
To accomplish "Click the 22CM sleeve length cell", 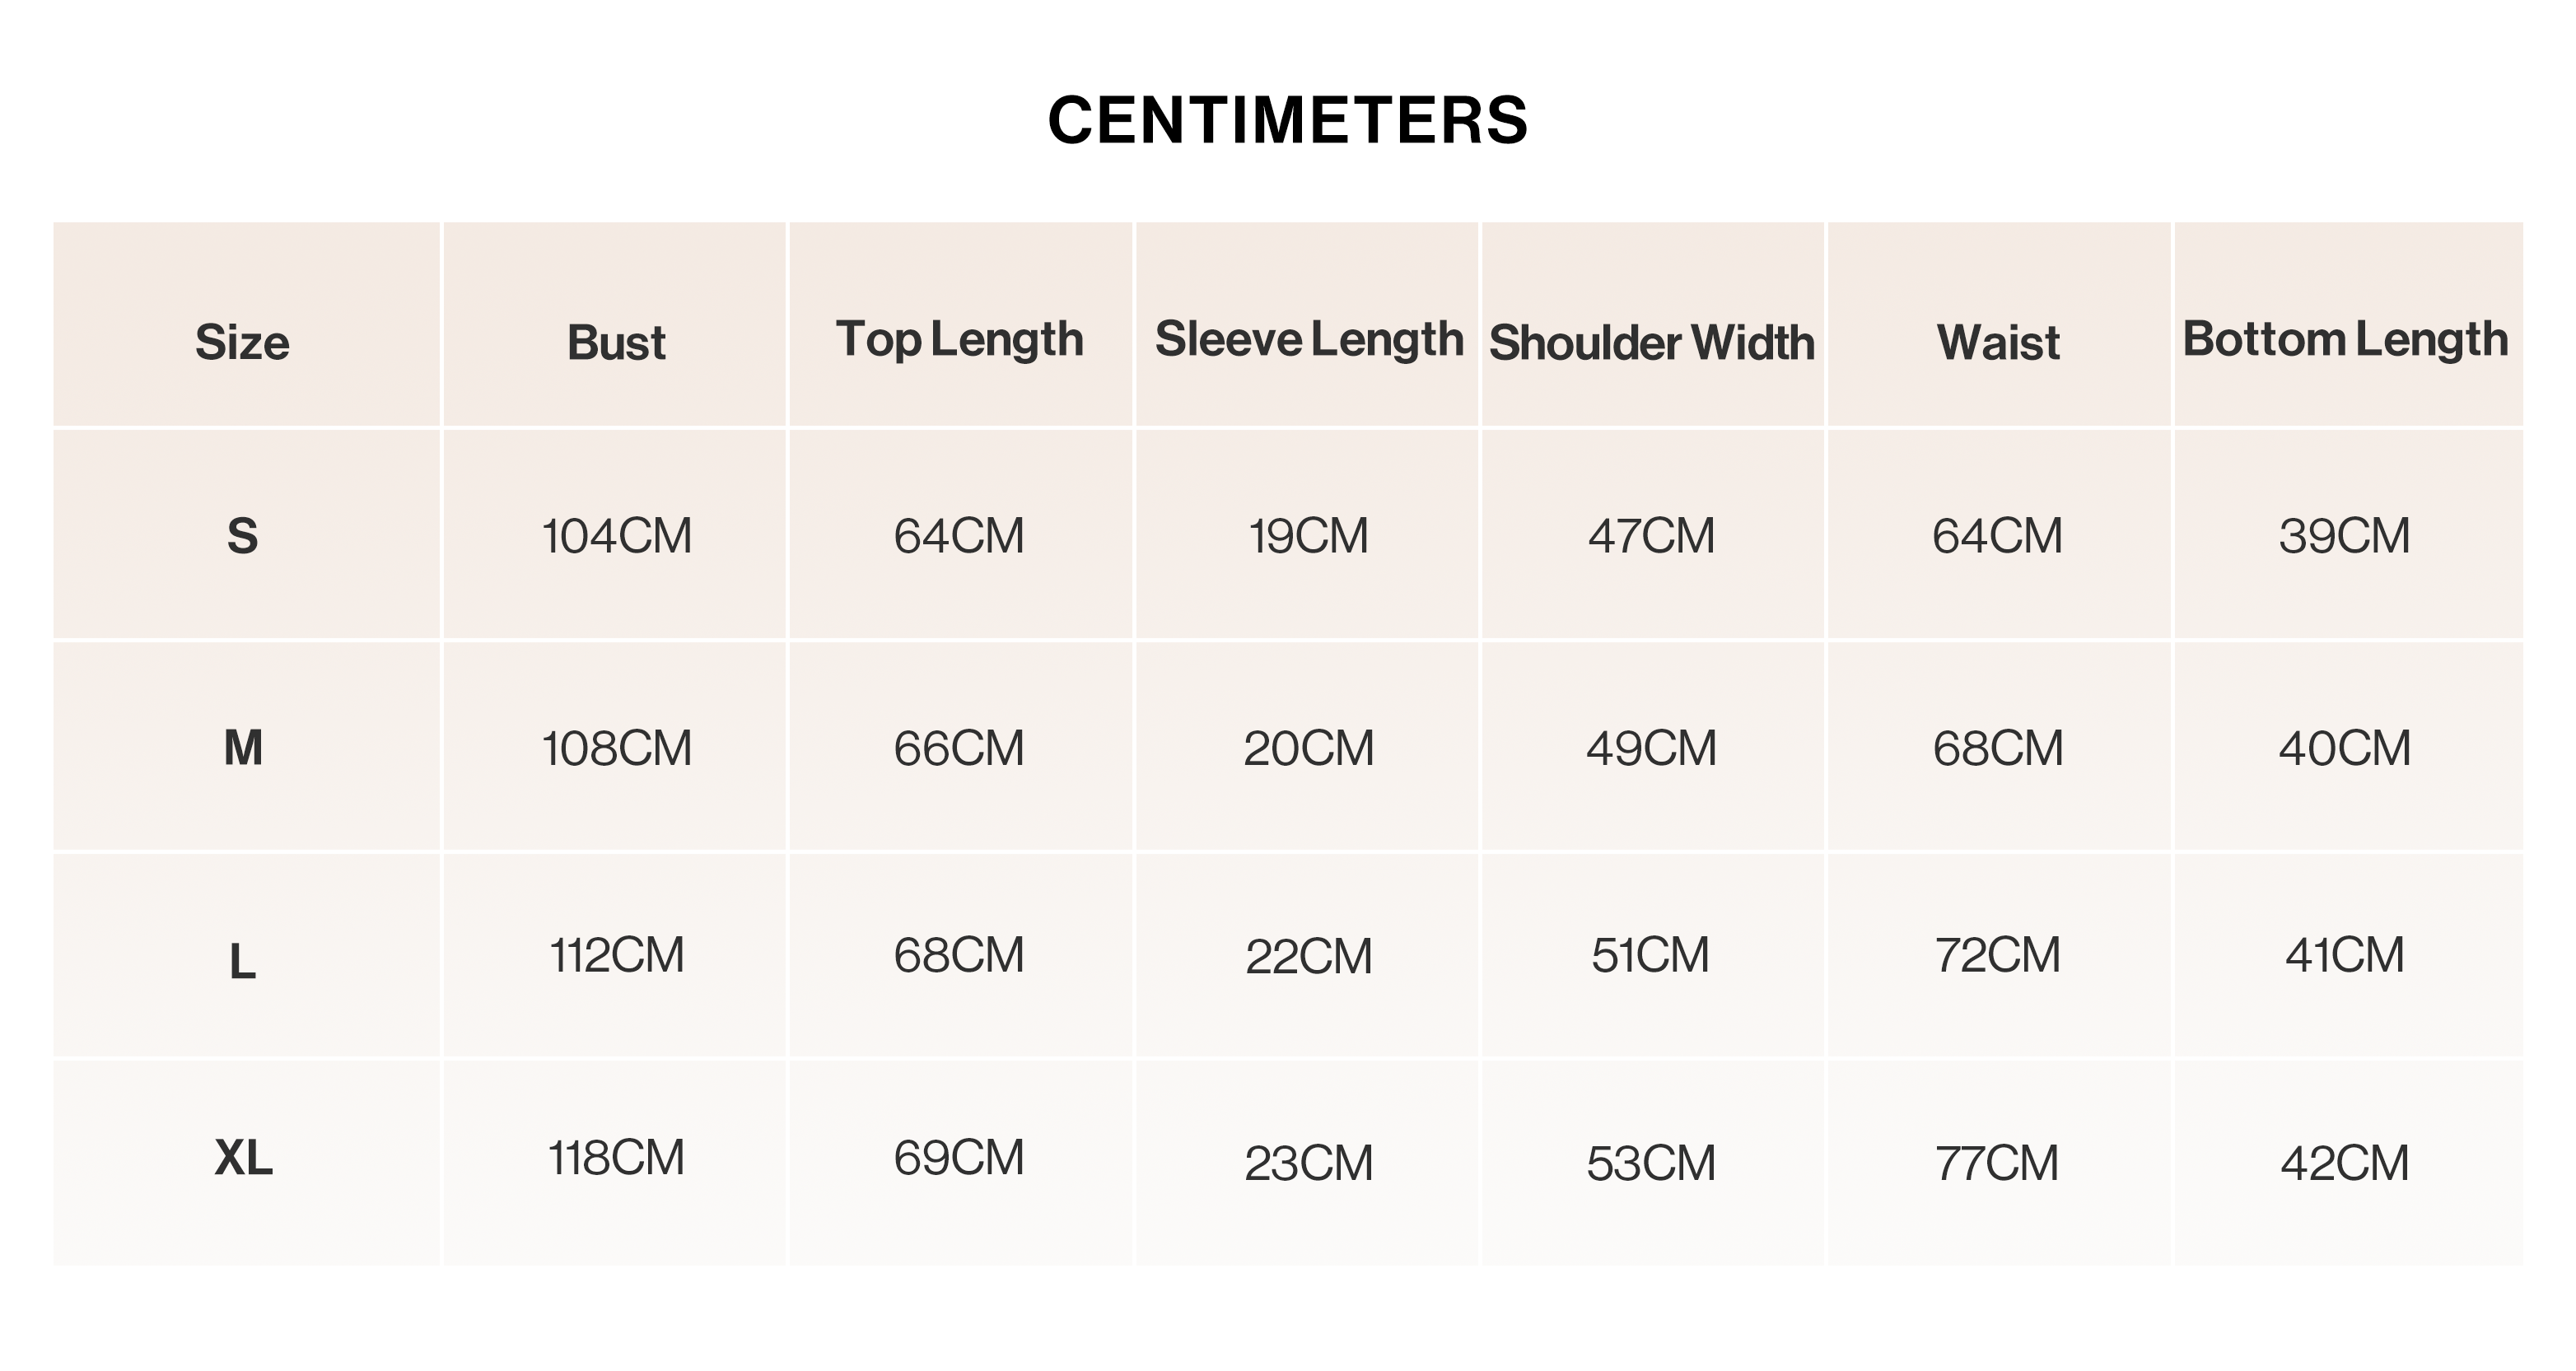I will click(x=1309, y=956).
